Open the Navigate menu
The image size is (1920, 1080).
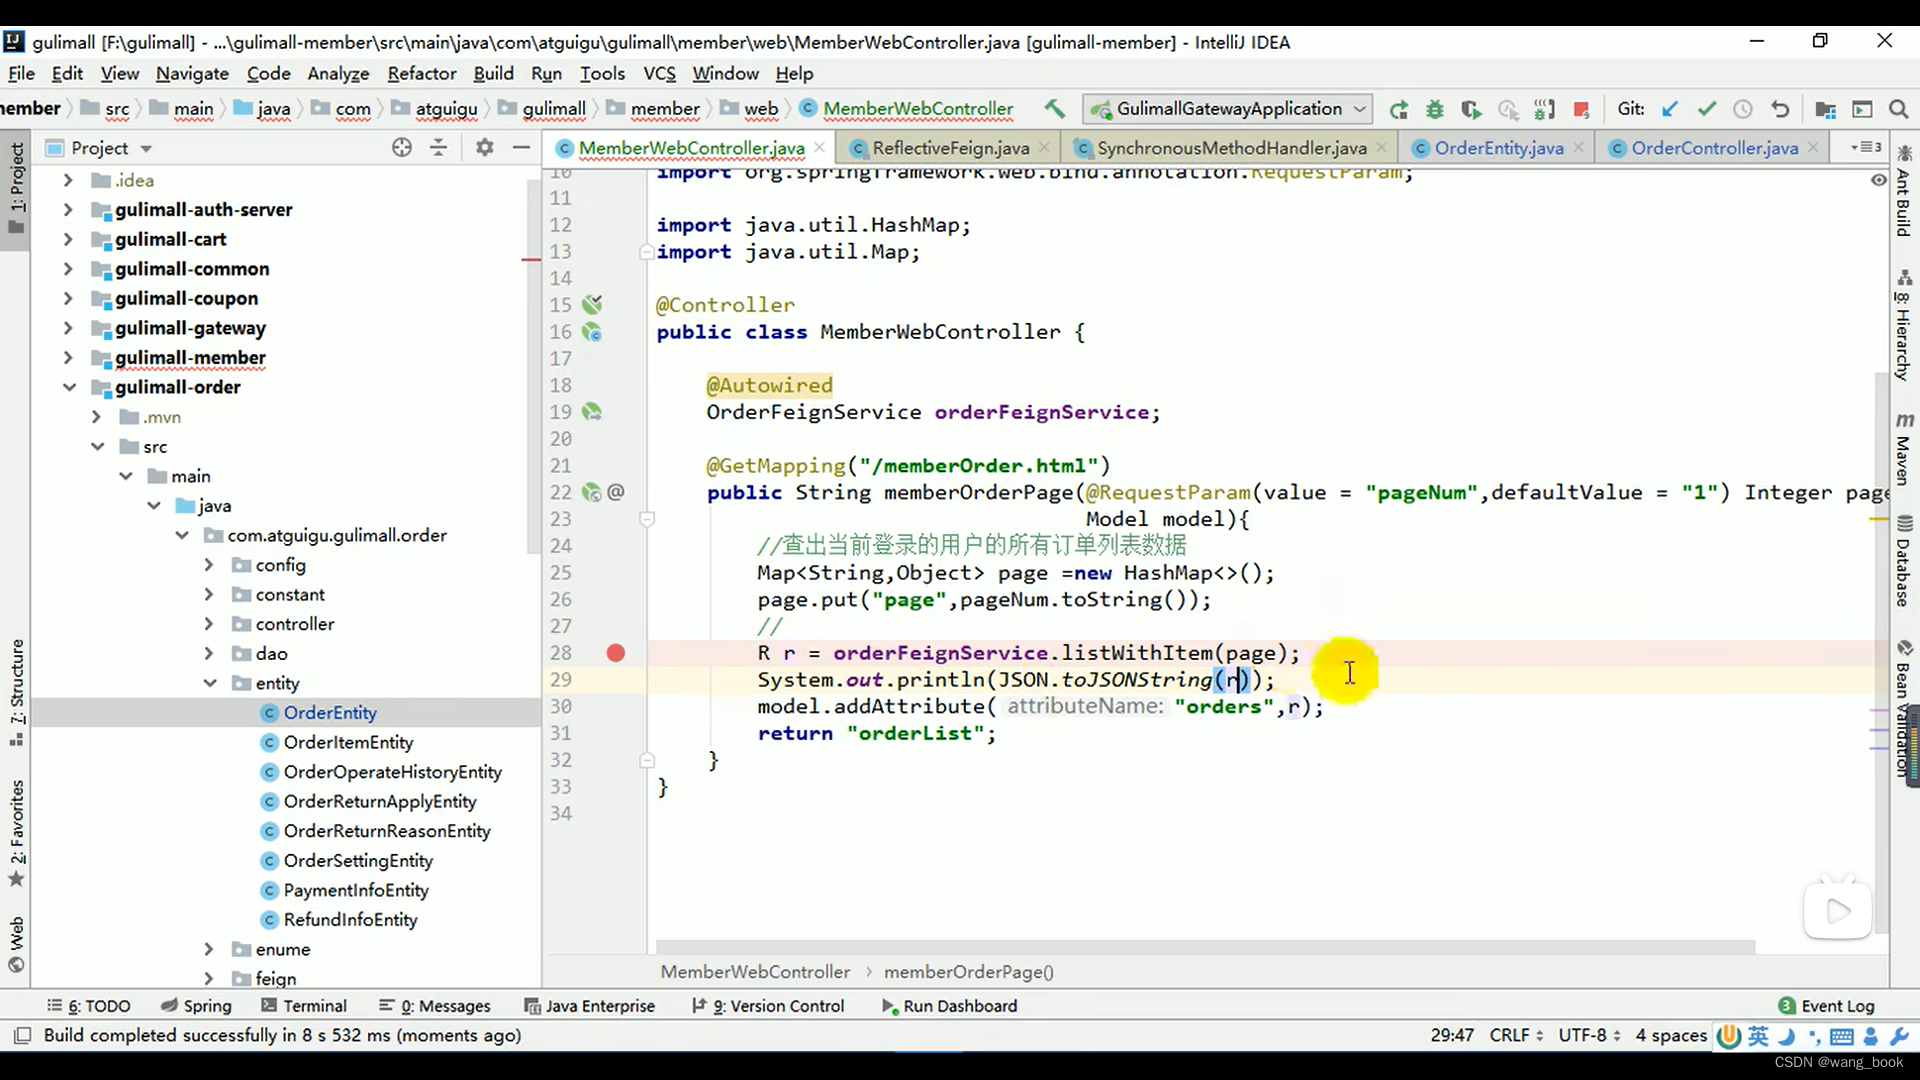tap(192, 73)
